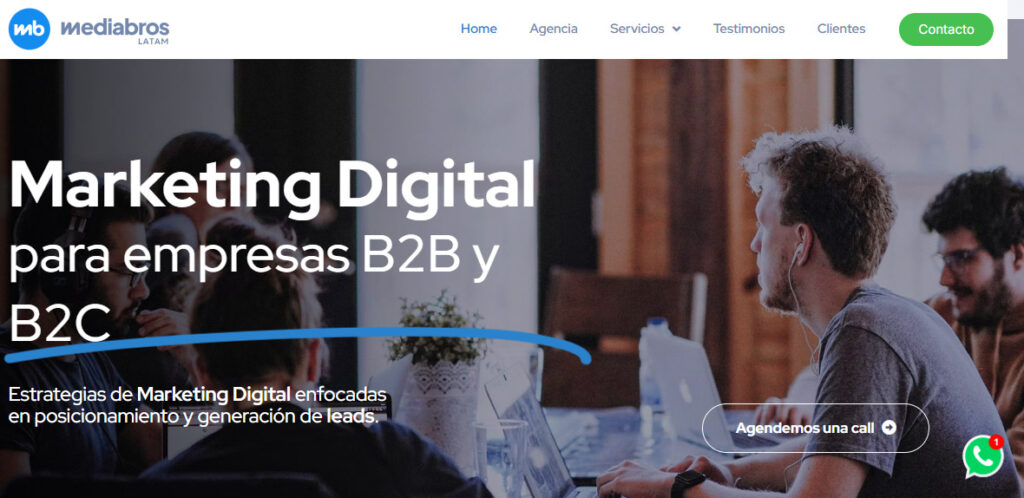This screenshot has width=1024, height=498.
Task: Navigate to Testimonios in the header
Action: pos(748,29)
